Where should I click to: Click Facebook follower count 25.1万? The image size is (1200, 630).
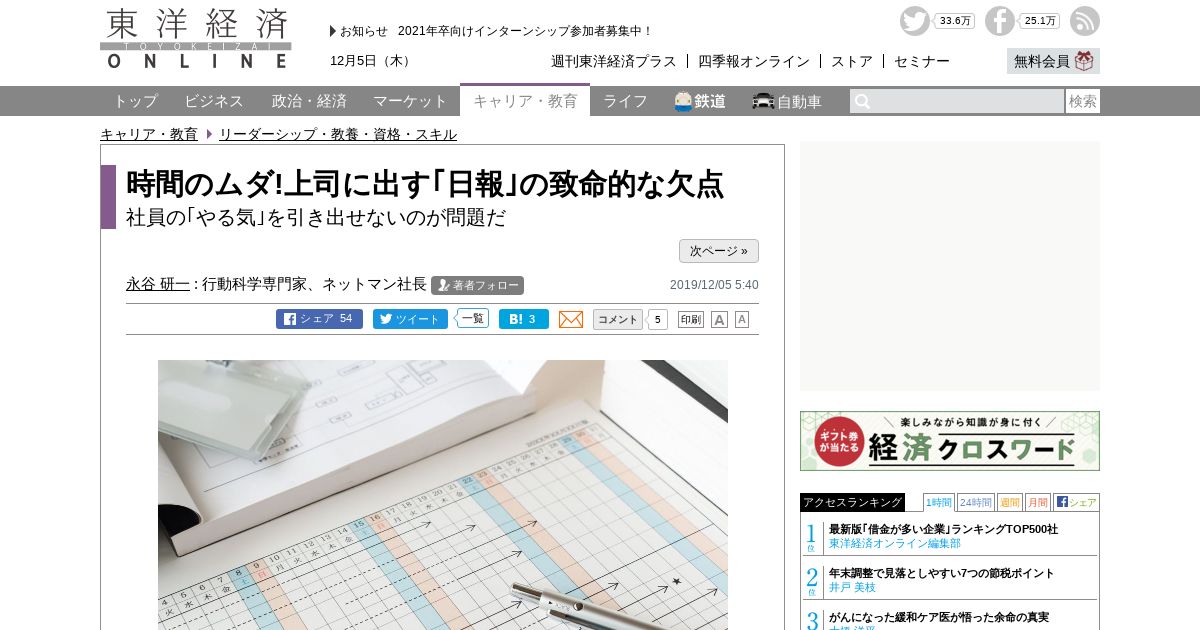[x=1040, y=21]
